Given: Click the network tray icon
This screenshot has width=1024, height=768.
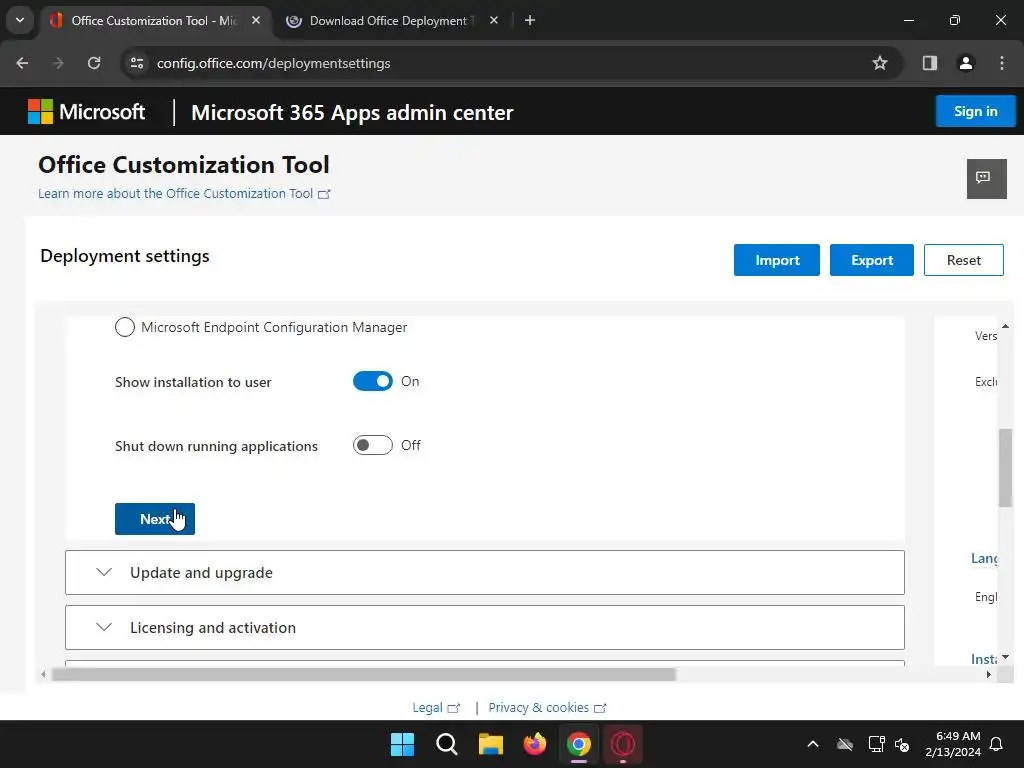Looking at the screenshot, I should (876, 744).
